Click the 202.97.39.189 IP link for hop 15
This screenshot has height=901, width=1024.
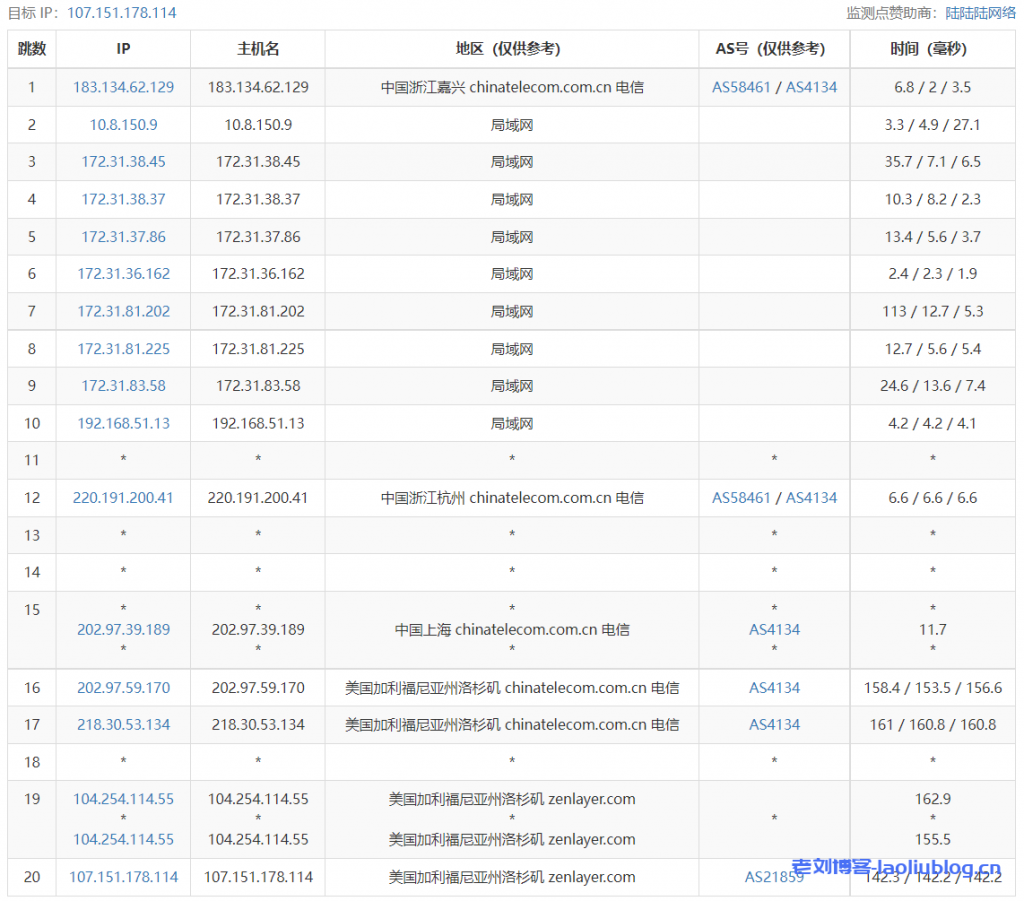point(123,629)
